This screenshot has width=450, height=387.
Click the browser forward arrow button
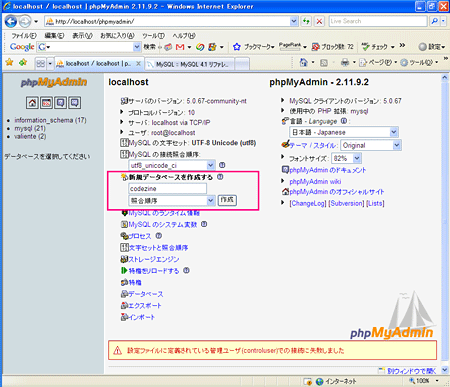25,22
